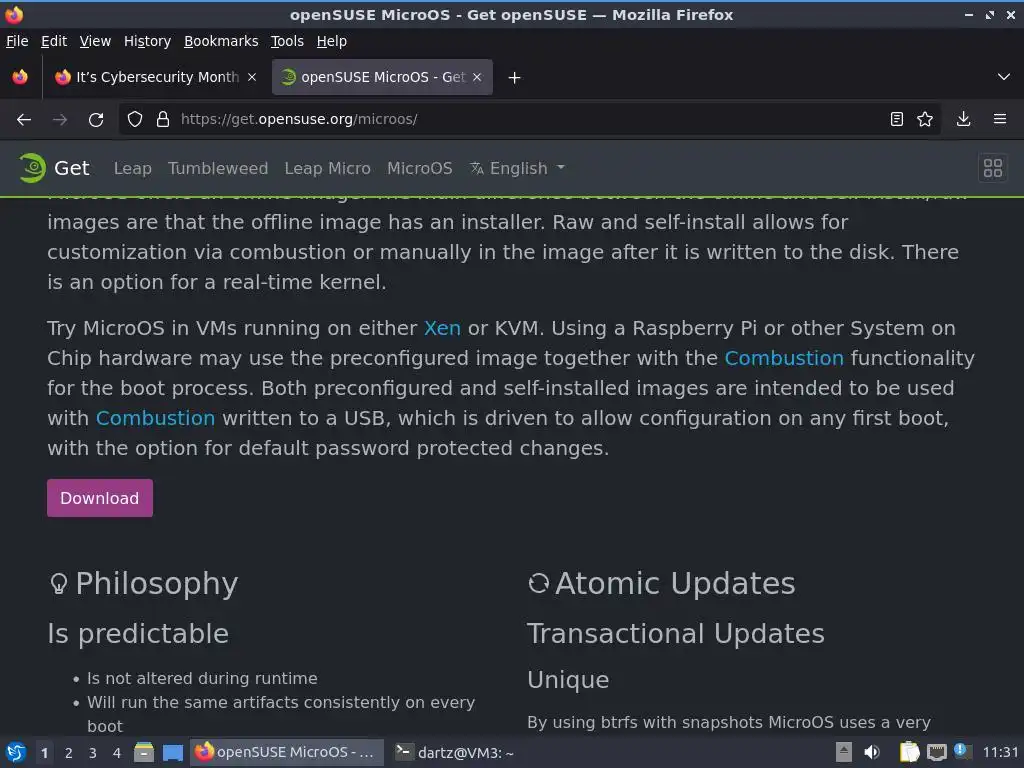Open Firefox application hamburger menu

pos(1000,120)
